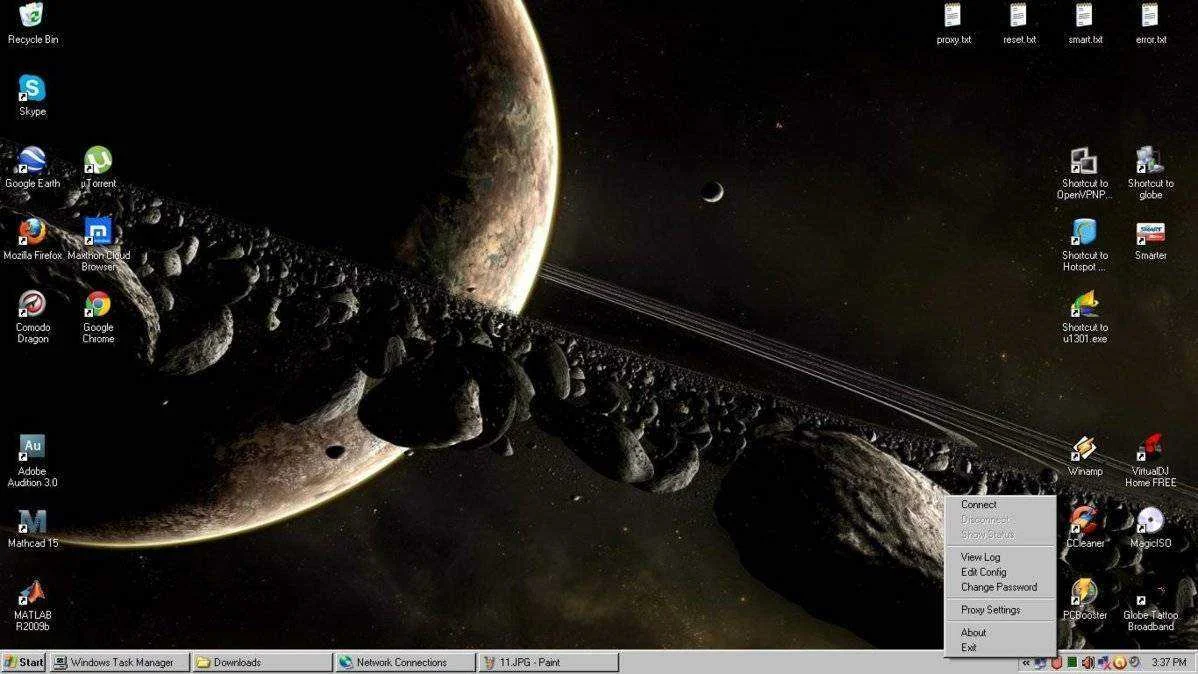The image size is (1198, 674).
Task: Select the Google Earth desktop icon
Action: (x=32, y=167)
